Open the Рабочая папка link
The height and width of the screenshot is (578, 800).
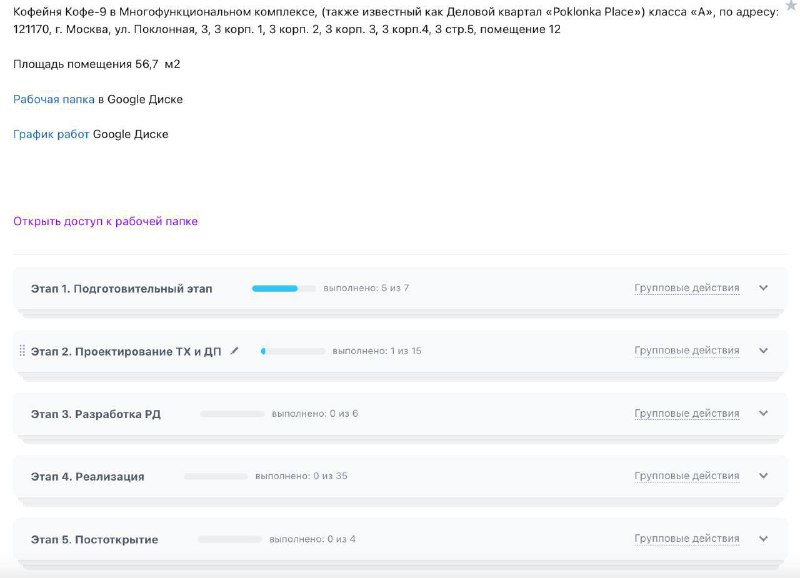(54, 99)
